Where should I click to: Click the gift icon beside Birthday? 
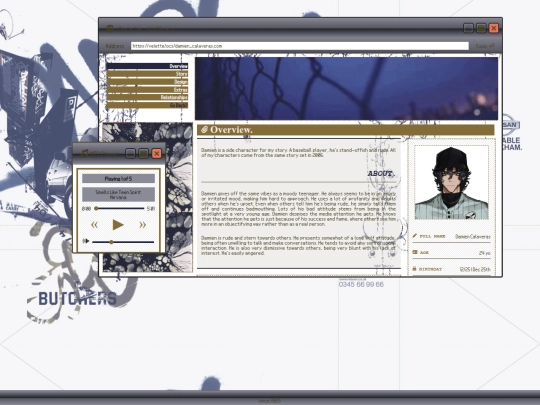(x=414, y=268)
